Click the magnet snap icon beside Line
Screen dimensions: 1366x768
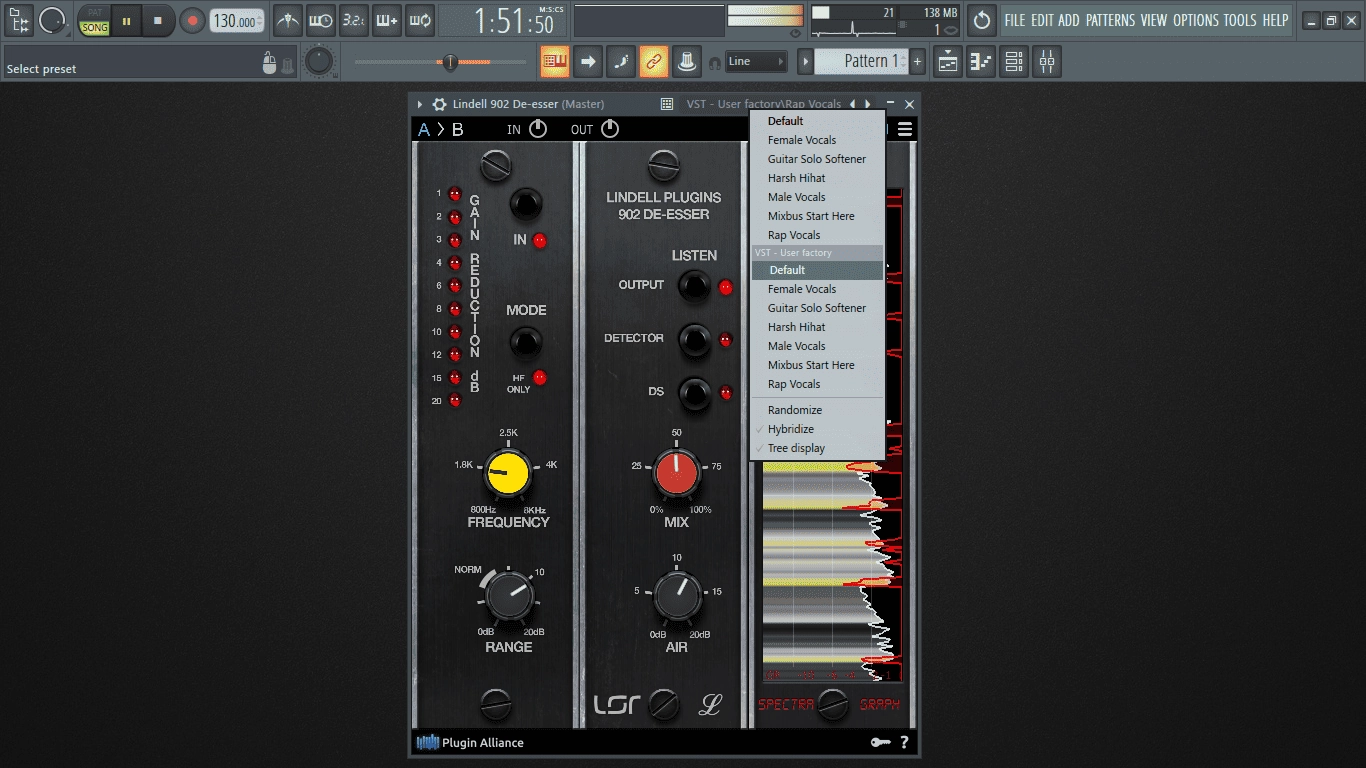point(714,62)
